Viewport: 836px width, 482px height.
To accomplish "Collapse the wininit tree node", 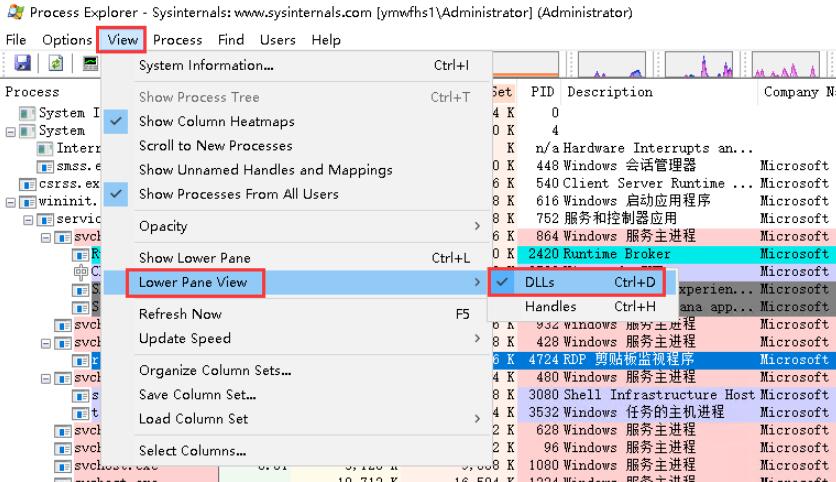I will 10,202.
